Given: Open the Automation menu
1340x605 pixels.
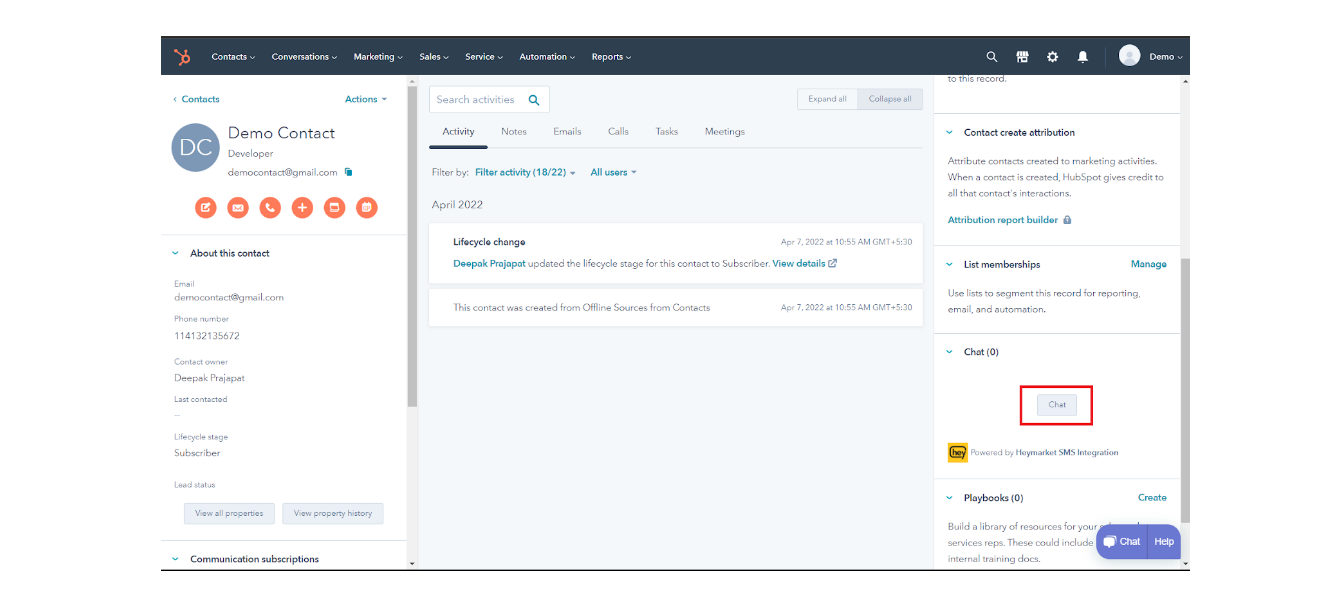Looking at the screenshot, I should tap(547, 57).
